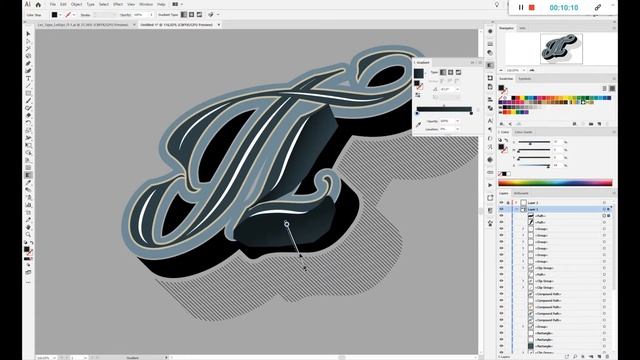640x360 pixels.
Task: Click the K slider in Color panel
Action: click(x=534, y=165)
